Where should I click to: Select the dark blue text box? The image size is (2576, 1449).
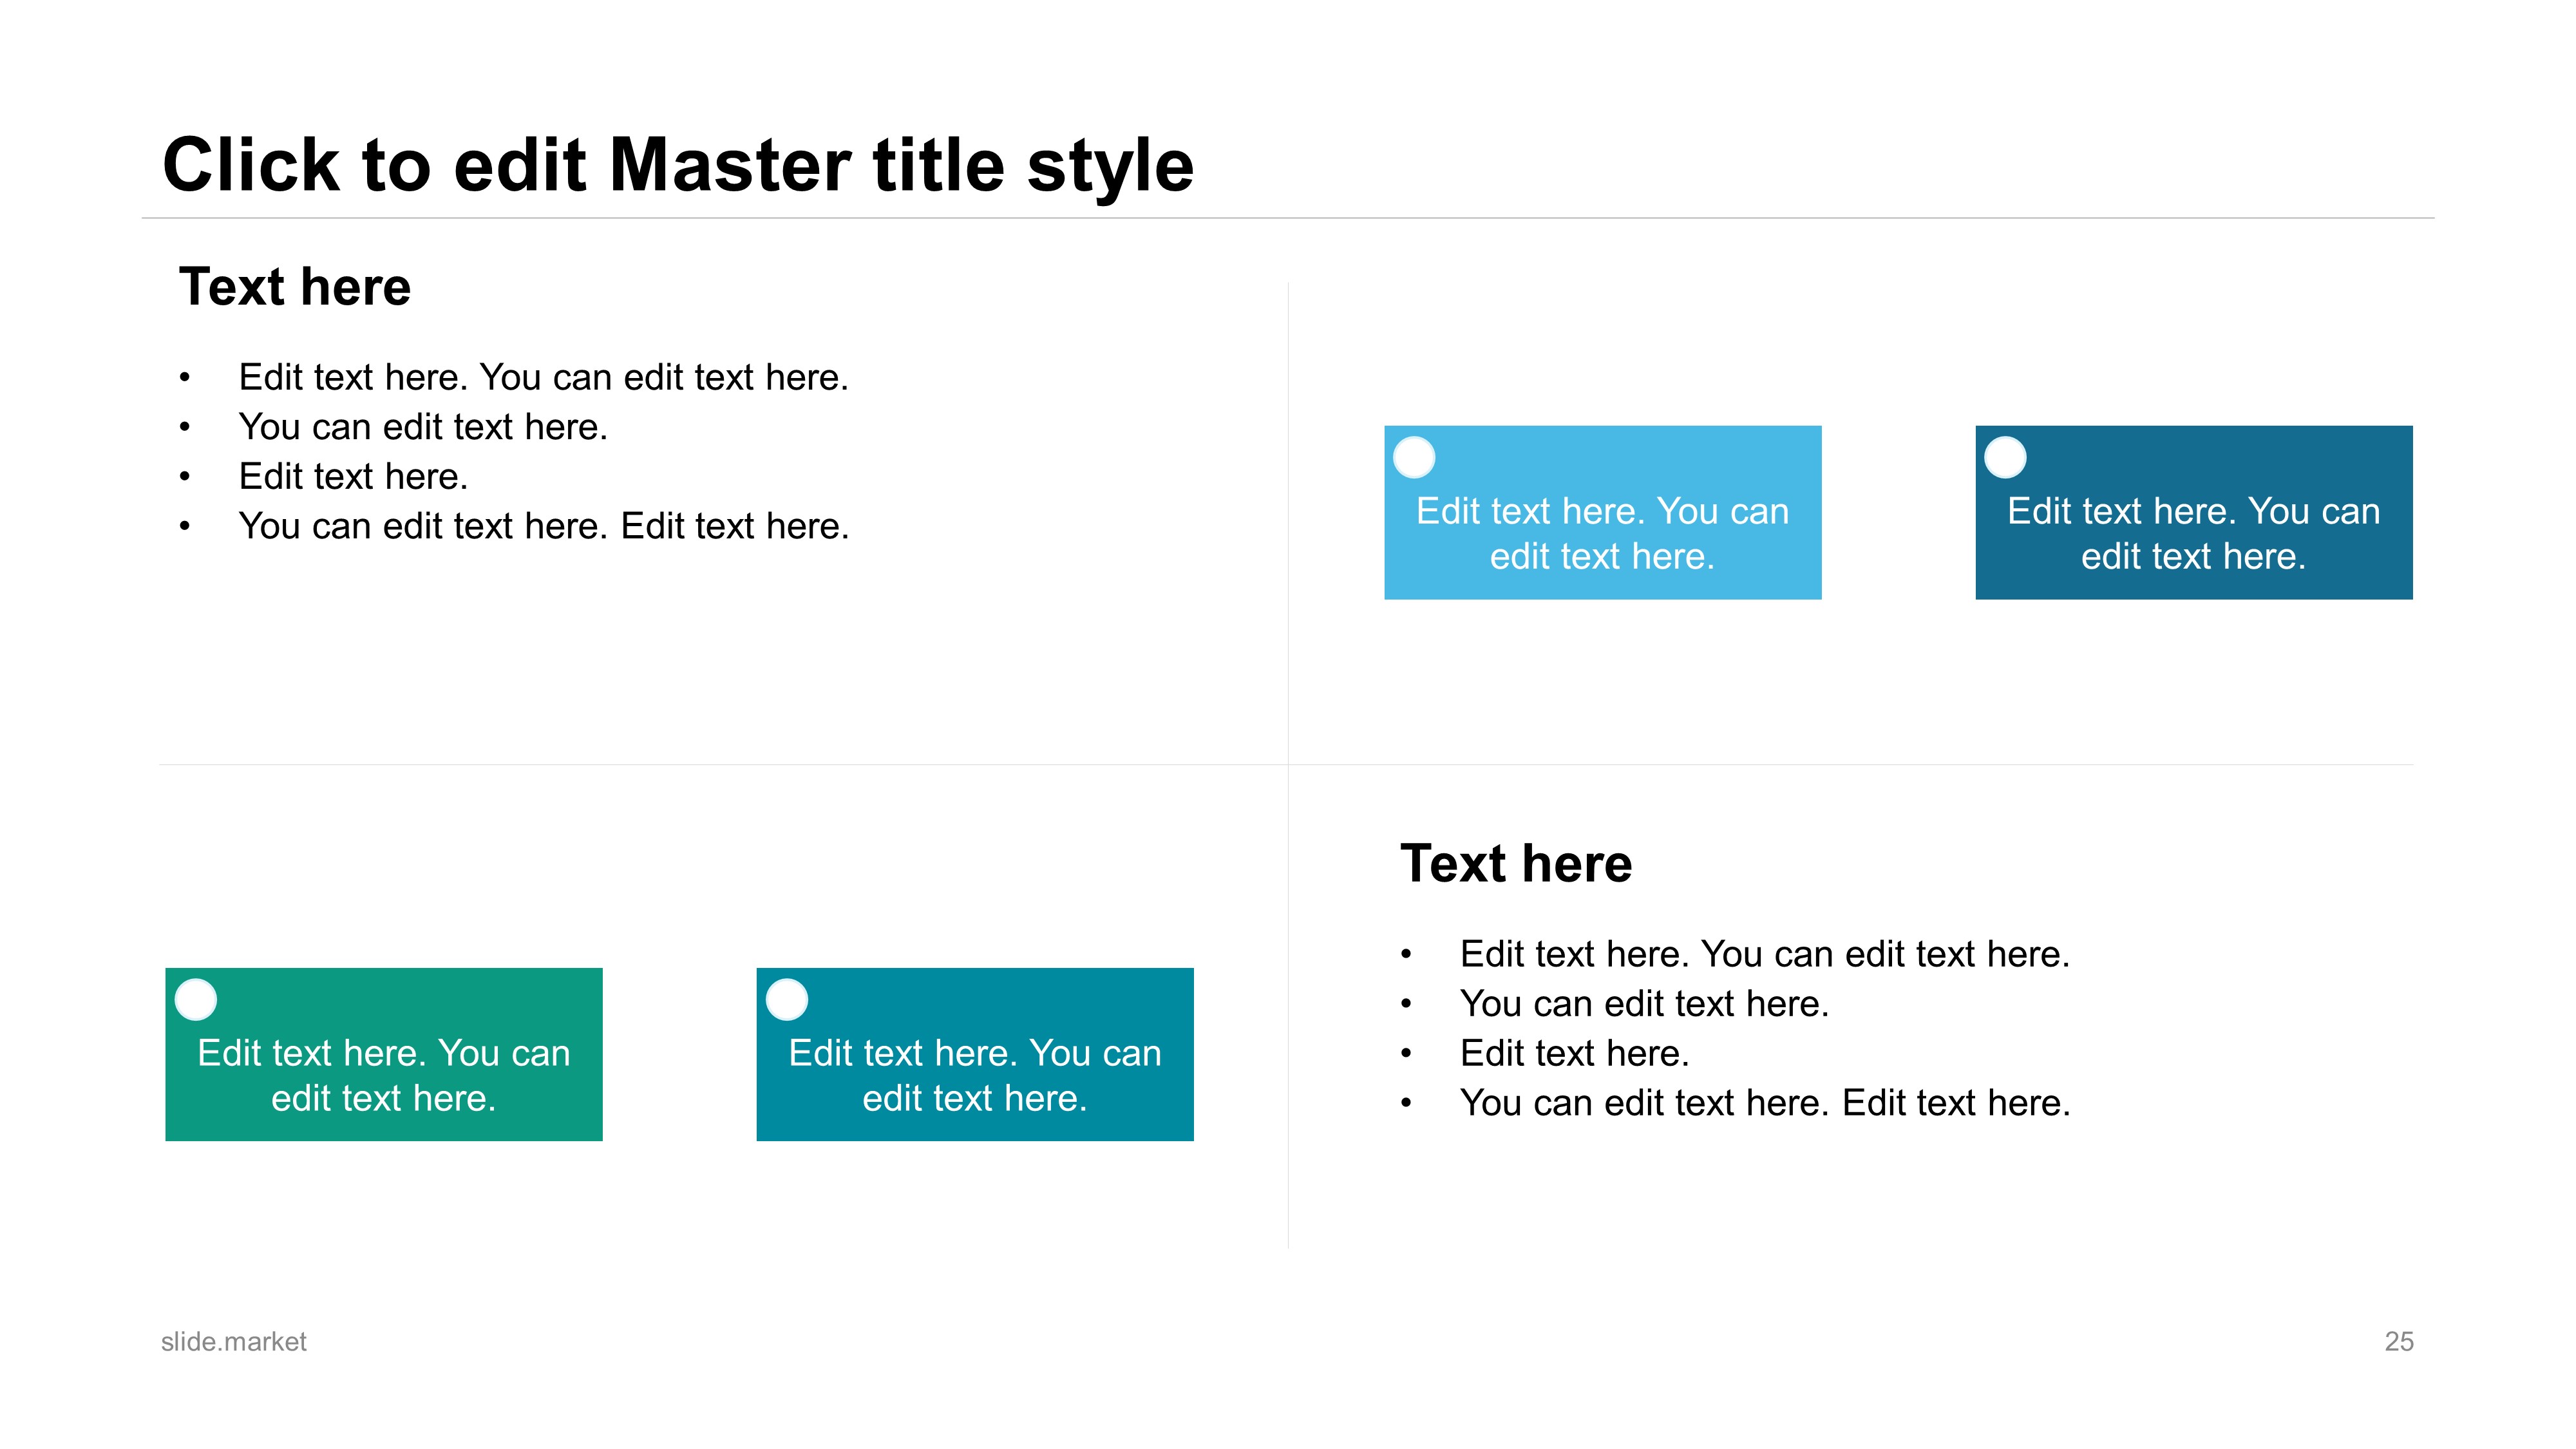(2194, 513)
